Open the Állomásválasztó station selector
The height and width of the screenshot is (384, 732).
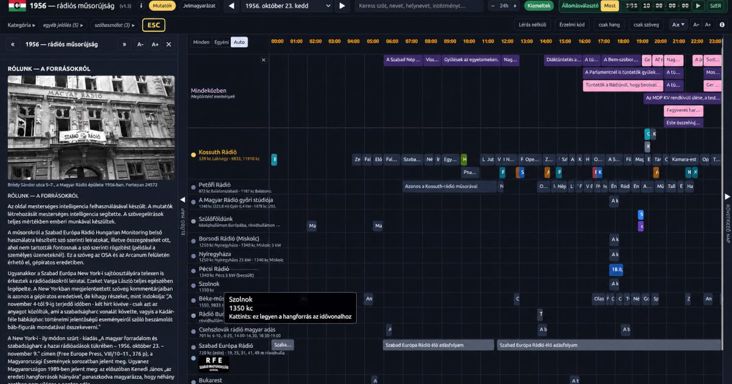(579, 6)
